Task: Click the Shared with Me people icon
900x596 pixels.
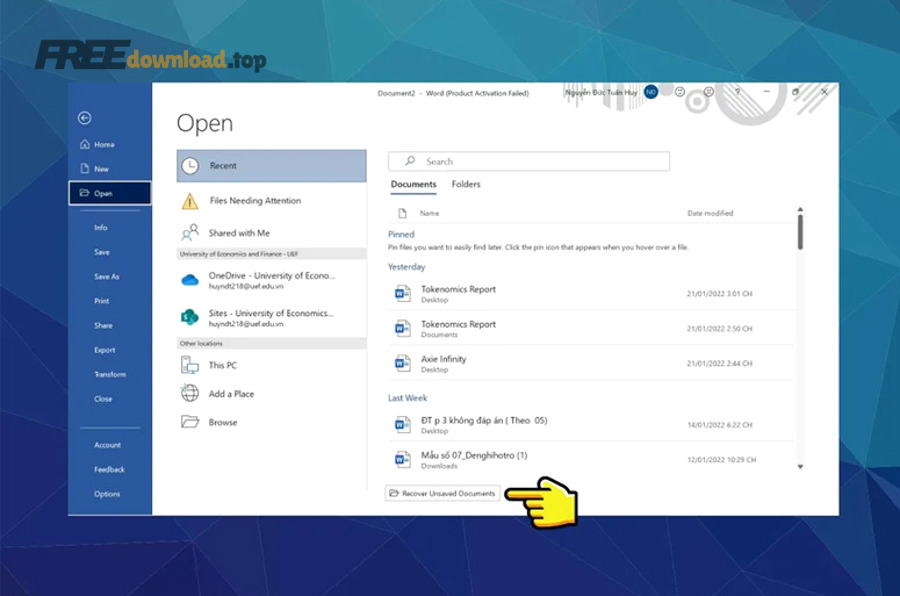Action: 190,233
